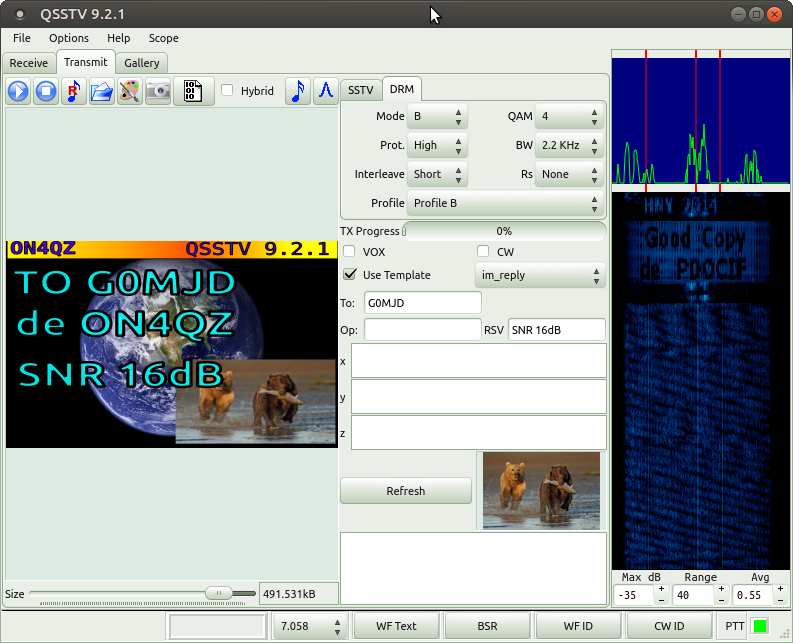Uncheck the Use Template checkbox

(x=350, y=275)
